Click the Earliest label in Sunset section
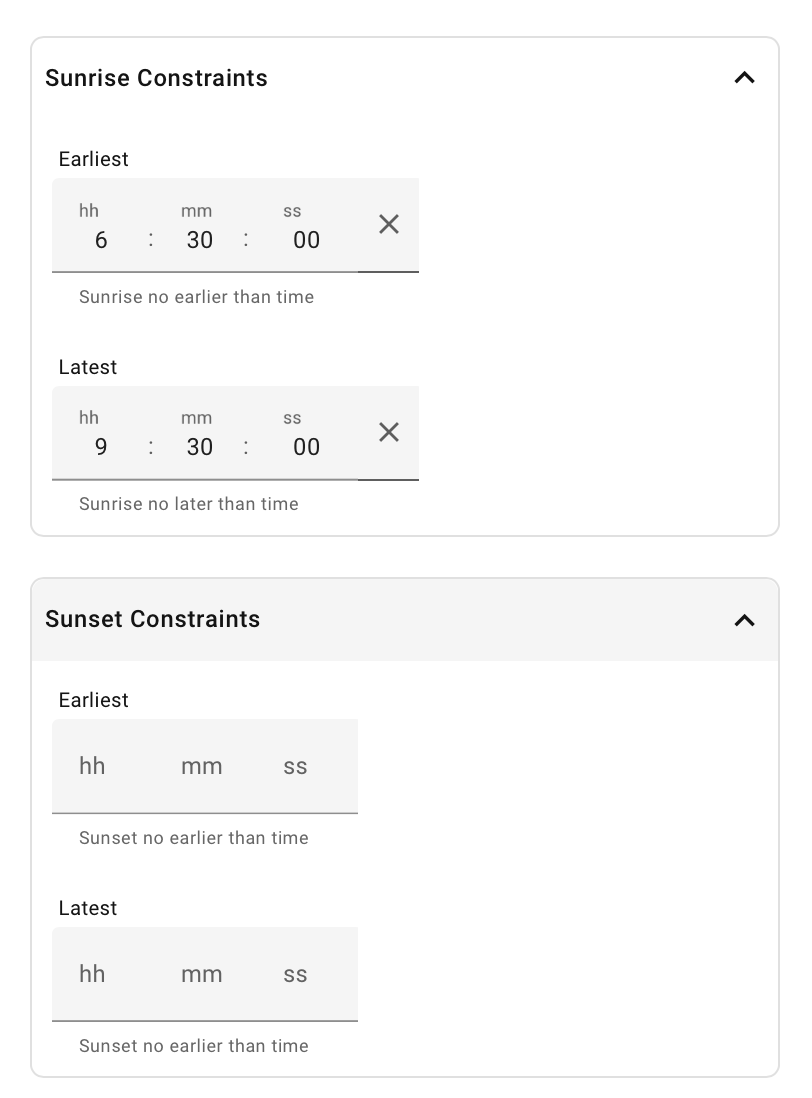812x1098 pixels. tap(93, 700)
